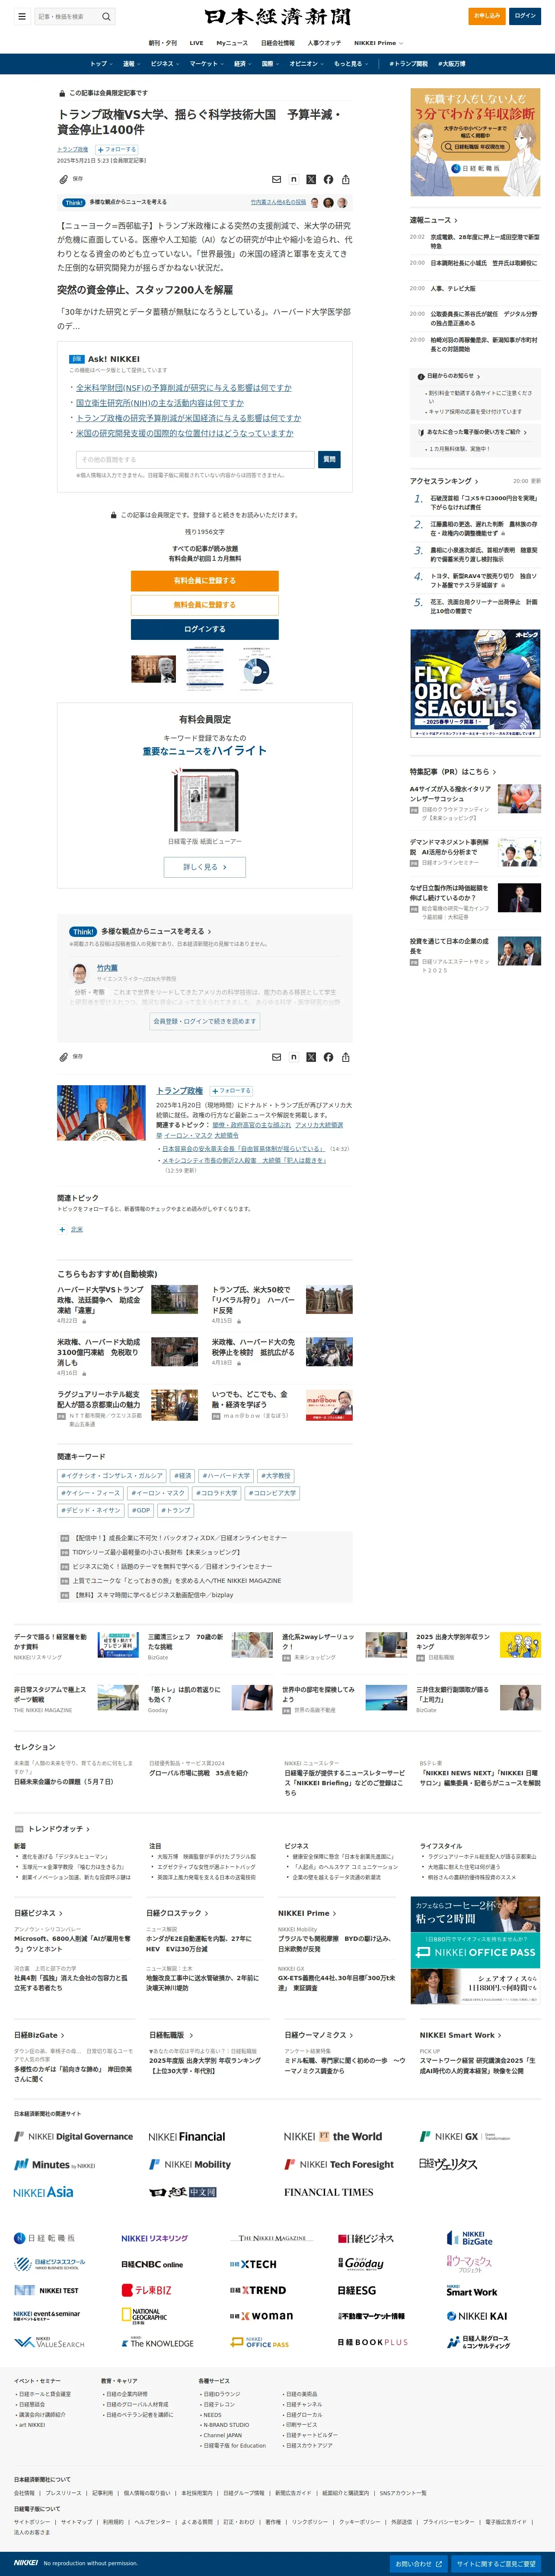Click 会員登録・ログインで続きを読めます button
Screen dimensions: 555x2576
[x=205, y=1021]
